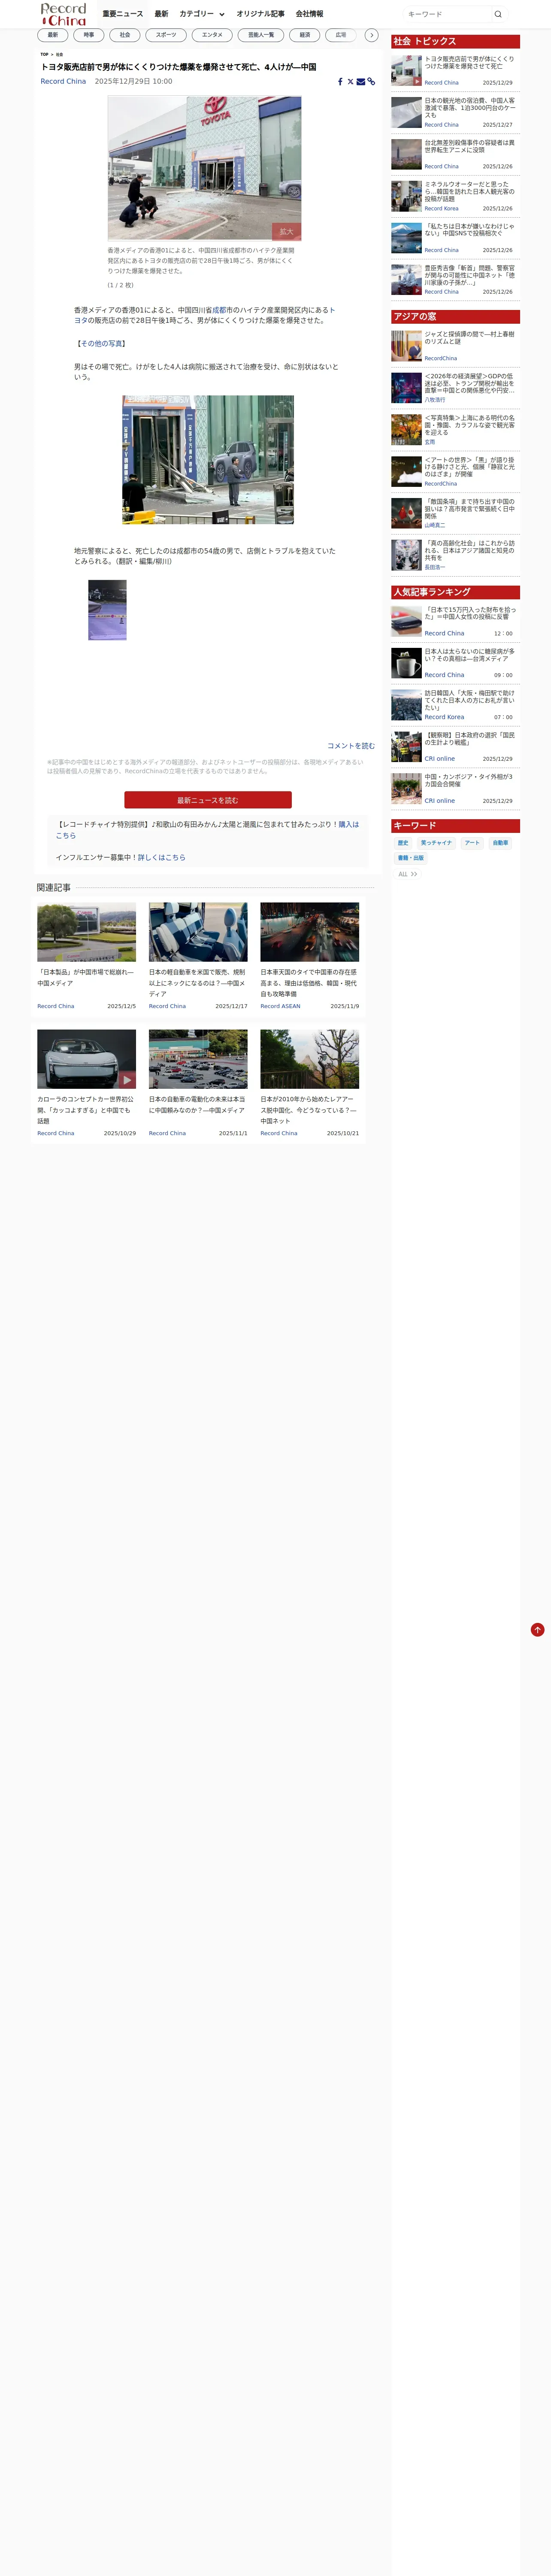The width and height of the screenshot is (551, 2576).
Task: Copy the article link icon
Action: (371, 82)
